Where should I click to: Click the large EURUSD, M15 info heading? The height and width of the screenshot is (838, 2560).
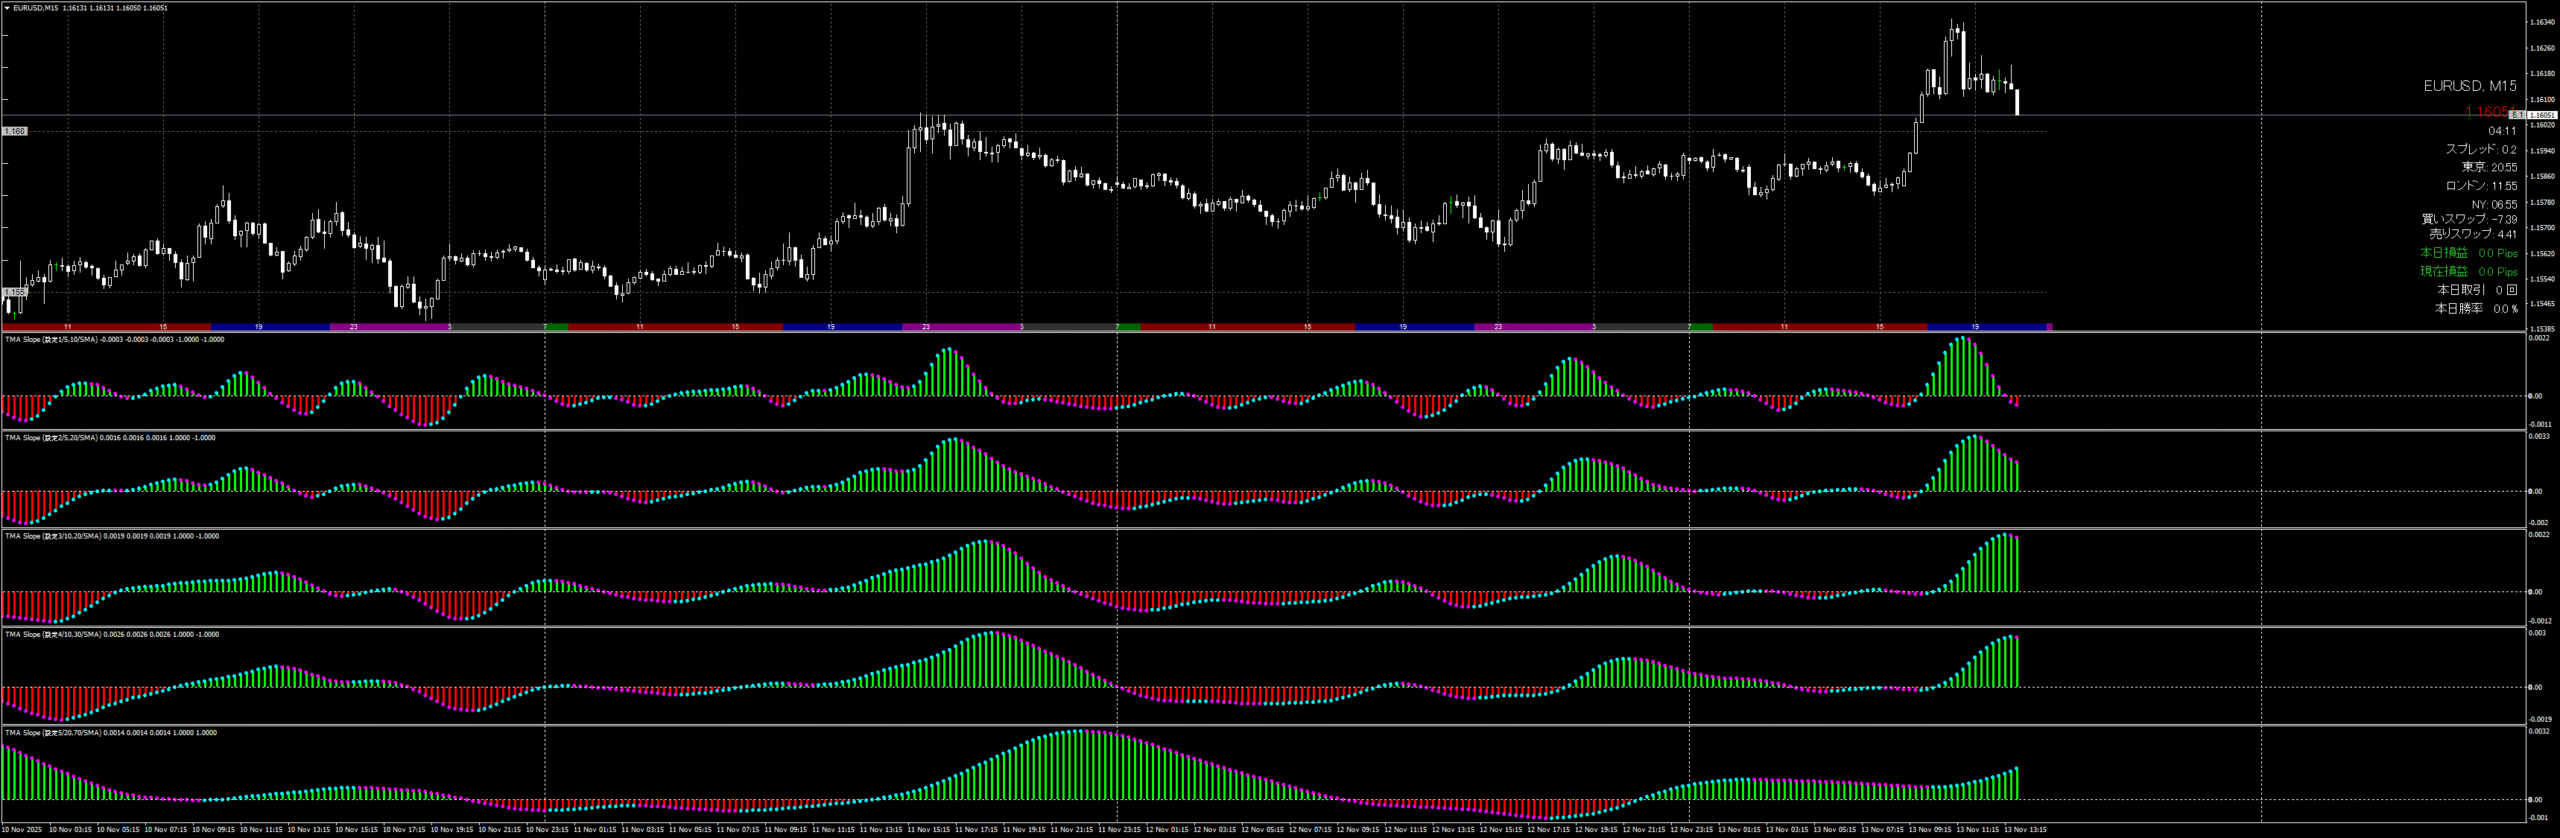pos(2469,86)
